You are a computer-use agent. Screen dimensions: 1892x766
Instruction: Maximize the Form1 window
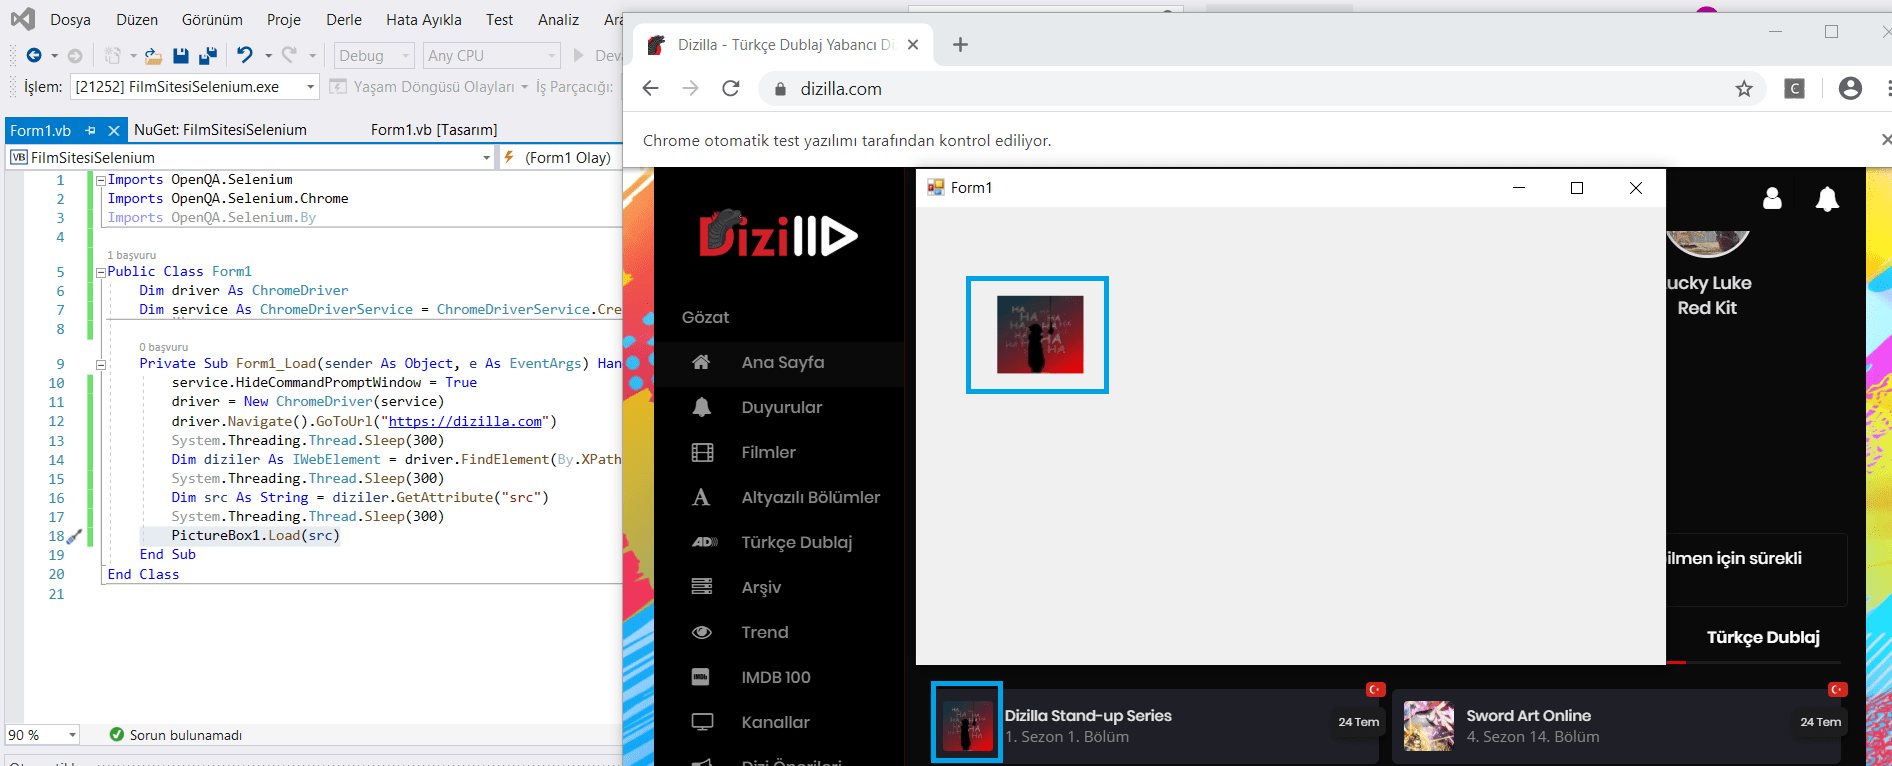[1577, 187]
